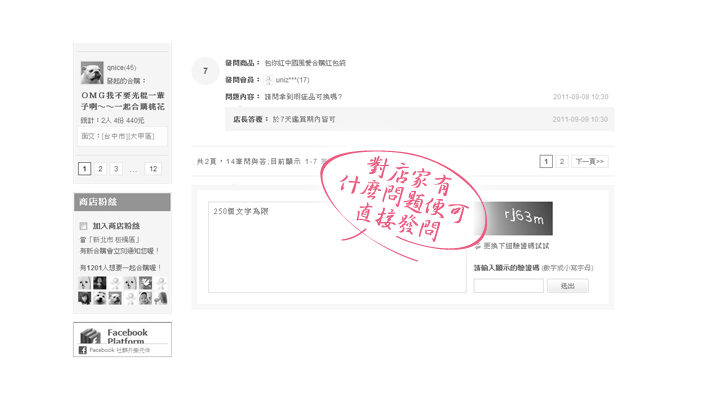The image size is (721, 400).
Task: Click the avatar icon beside uniz***(17)
Action: coord(268,80)
